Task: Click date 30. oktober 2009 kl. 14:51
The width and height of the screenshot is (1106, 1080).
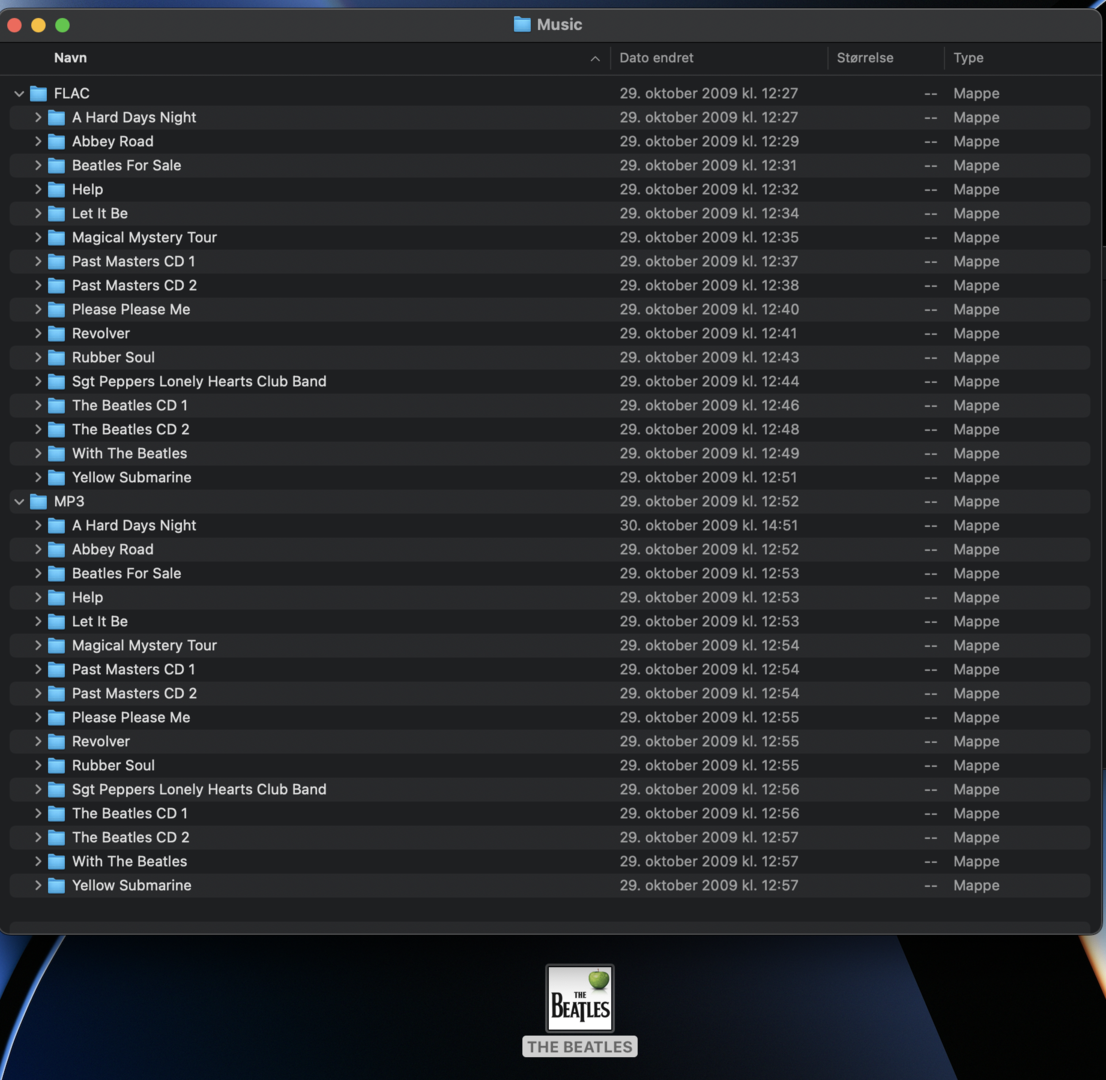Action: 709,526
